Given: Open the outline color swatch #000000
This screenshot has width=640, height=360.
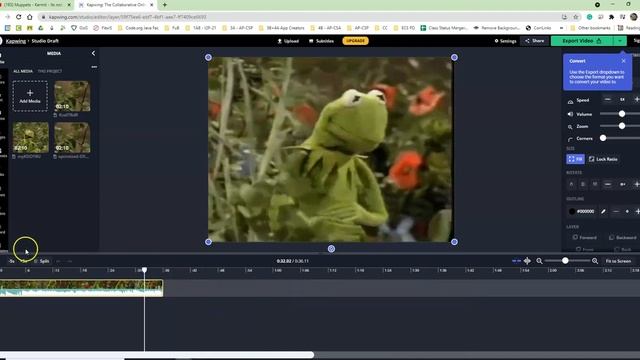Looking at the screenshot, I should [572, 211].
